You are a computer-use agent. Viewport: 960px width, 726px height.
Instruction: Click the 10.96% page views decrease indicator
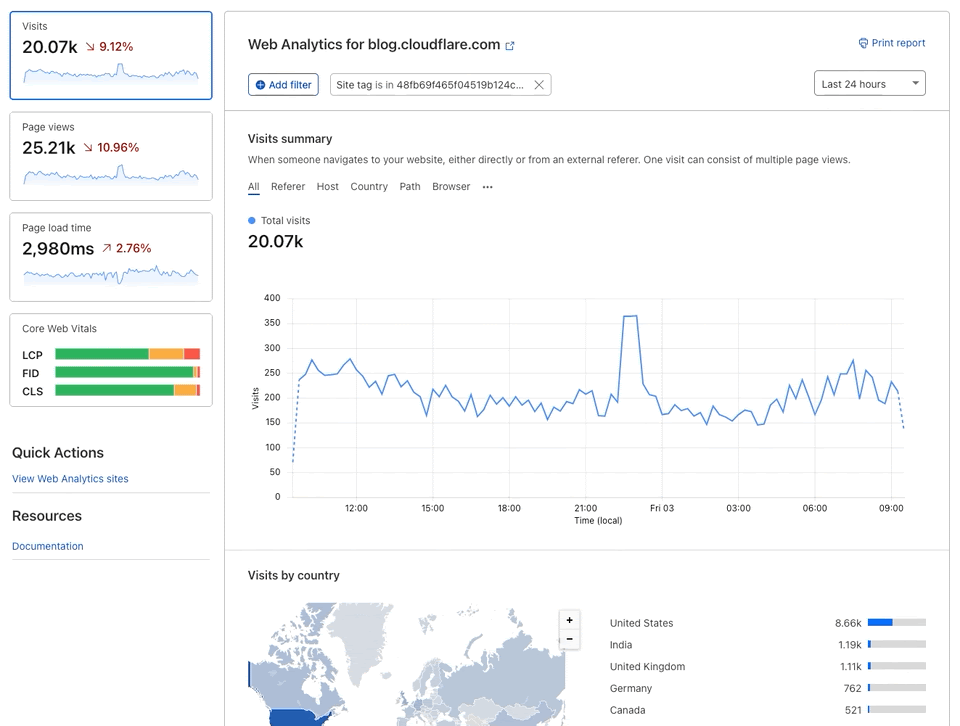(111, 148)
